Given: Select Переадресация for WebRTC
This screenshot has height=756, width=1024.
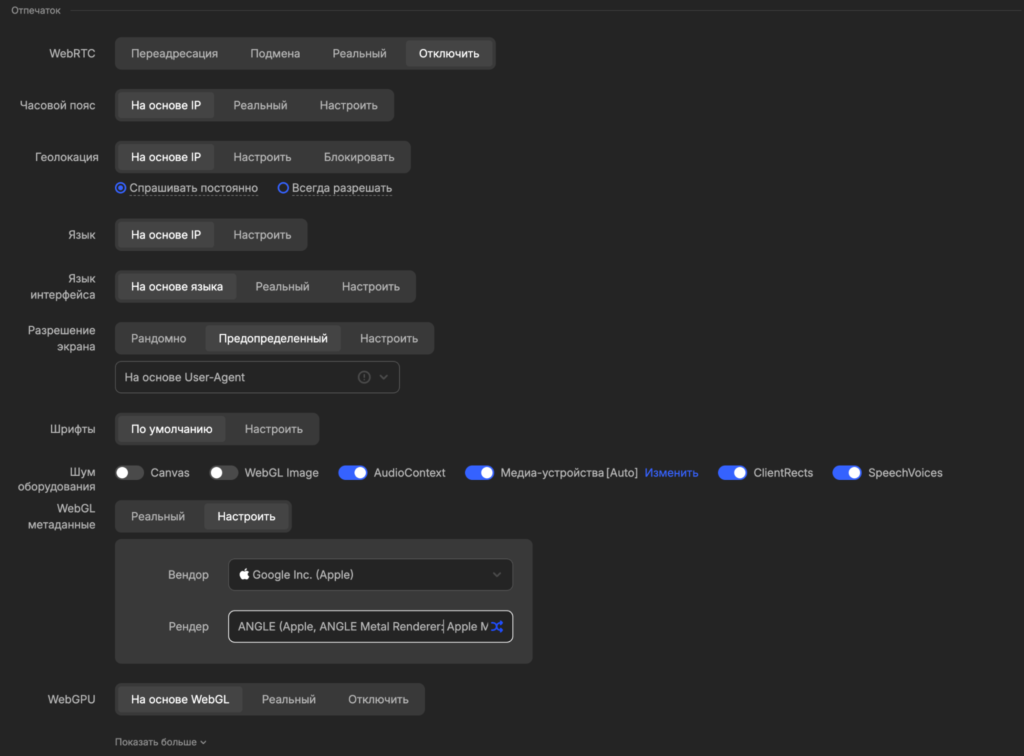Looking at the screenshot, I should click(174, 54).
